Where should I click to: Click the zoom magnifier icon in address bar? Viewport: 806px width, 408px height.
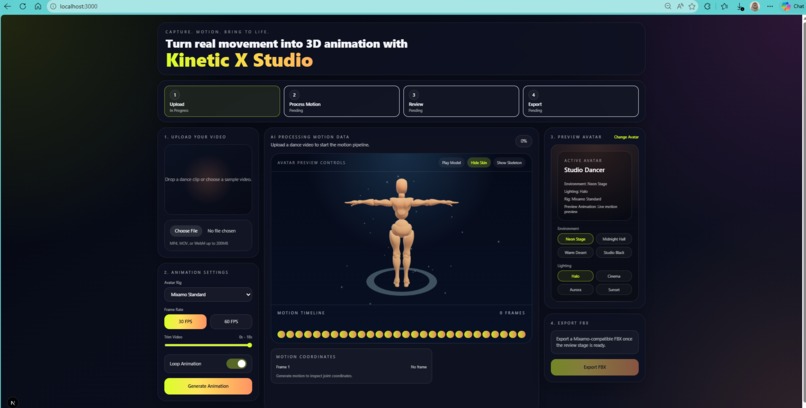click(668, 6)
